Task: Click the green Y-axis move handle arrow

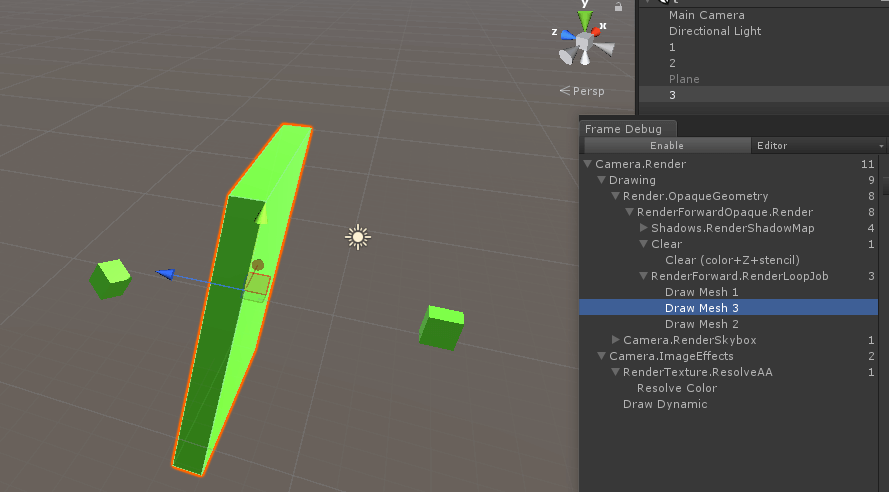Action: (x=261, y=215)
